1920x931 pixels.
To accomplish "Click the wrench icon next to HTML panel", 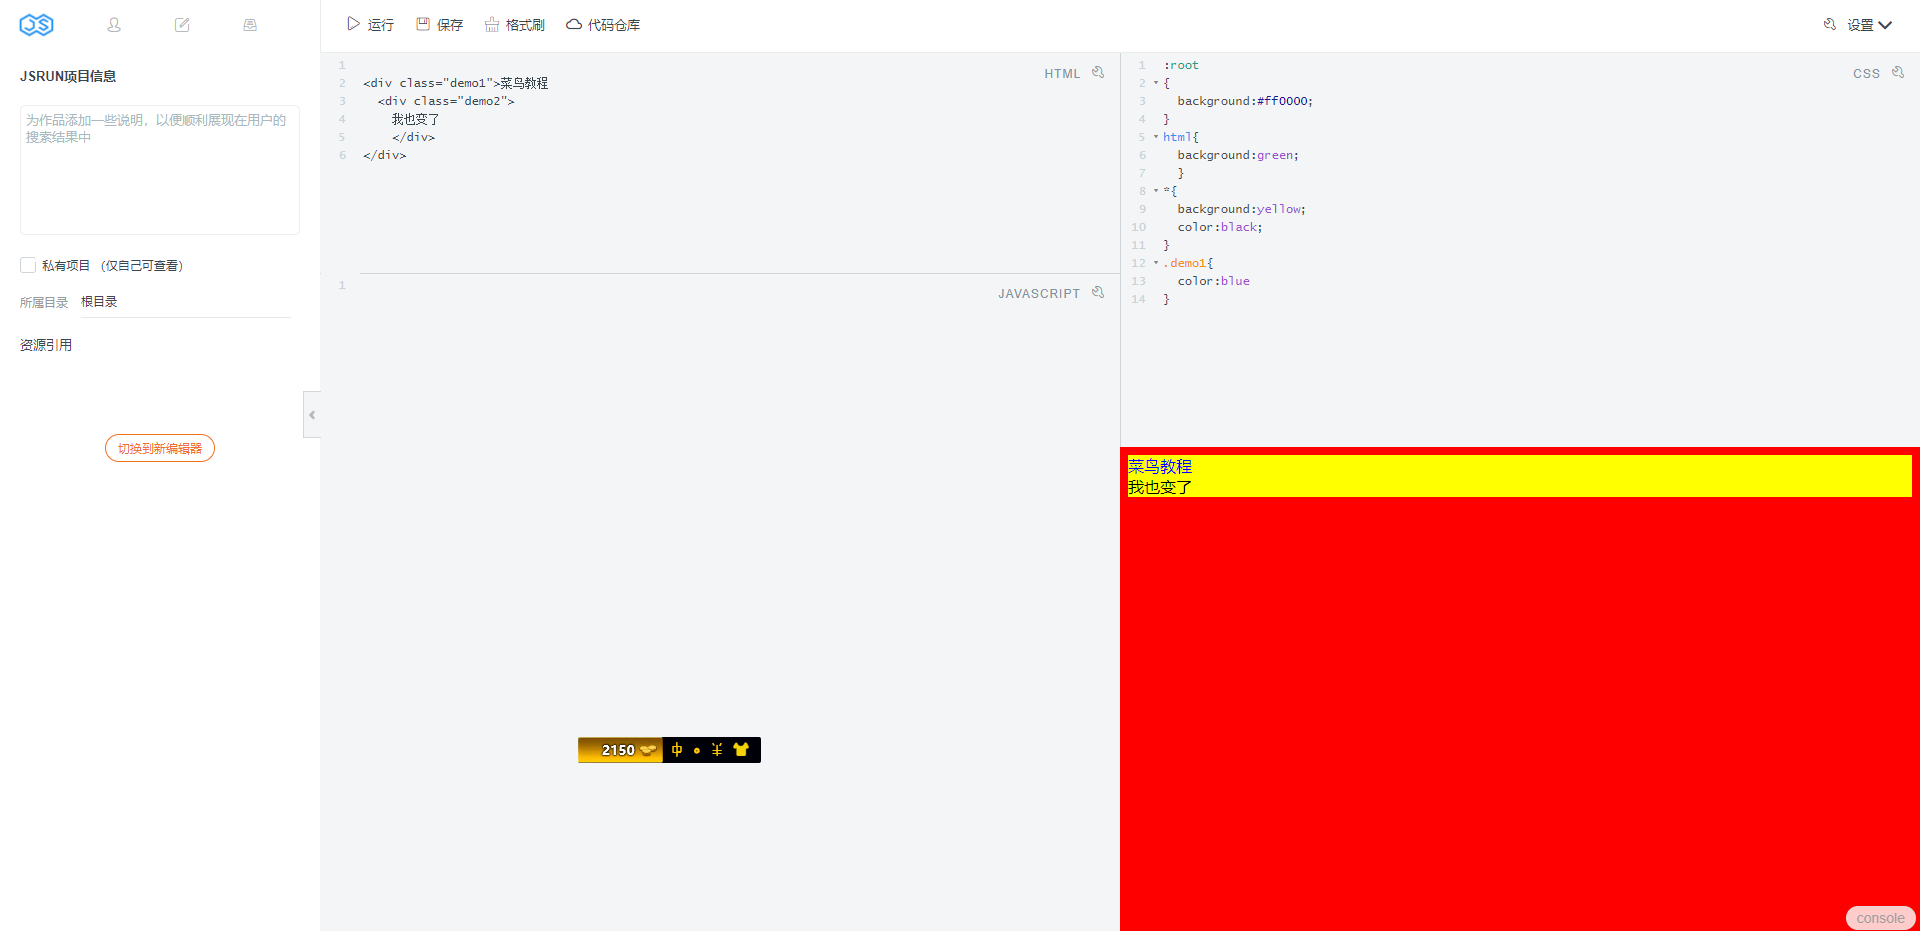I will point(1098,71).
